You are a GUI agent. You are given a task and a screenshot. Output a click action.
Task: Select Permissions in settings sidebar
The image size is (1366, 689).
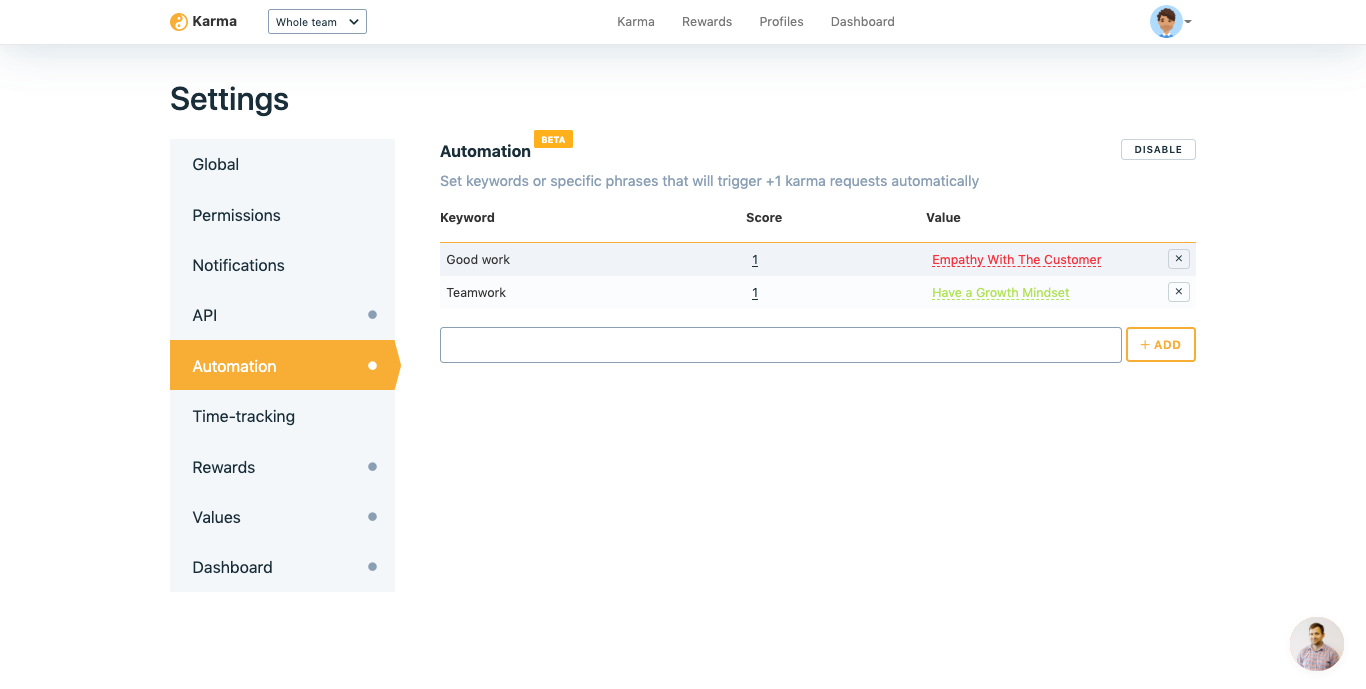click(x=282, y=215)
